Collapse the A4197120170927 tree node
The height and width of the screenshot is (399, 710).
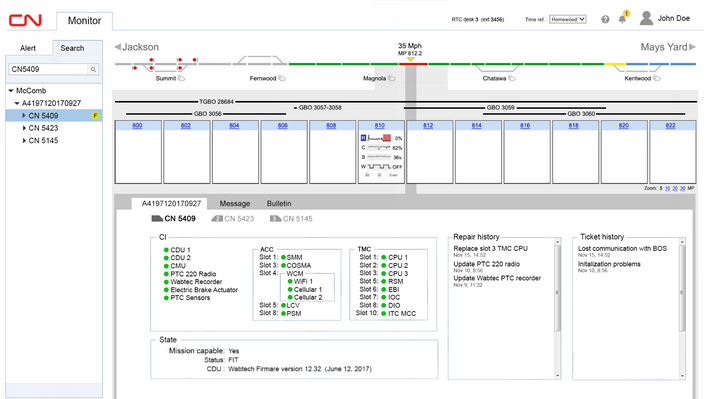click(x=17, y=103)
